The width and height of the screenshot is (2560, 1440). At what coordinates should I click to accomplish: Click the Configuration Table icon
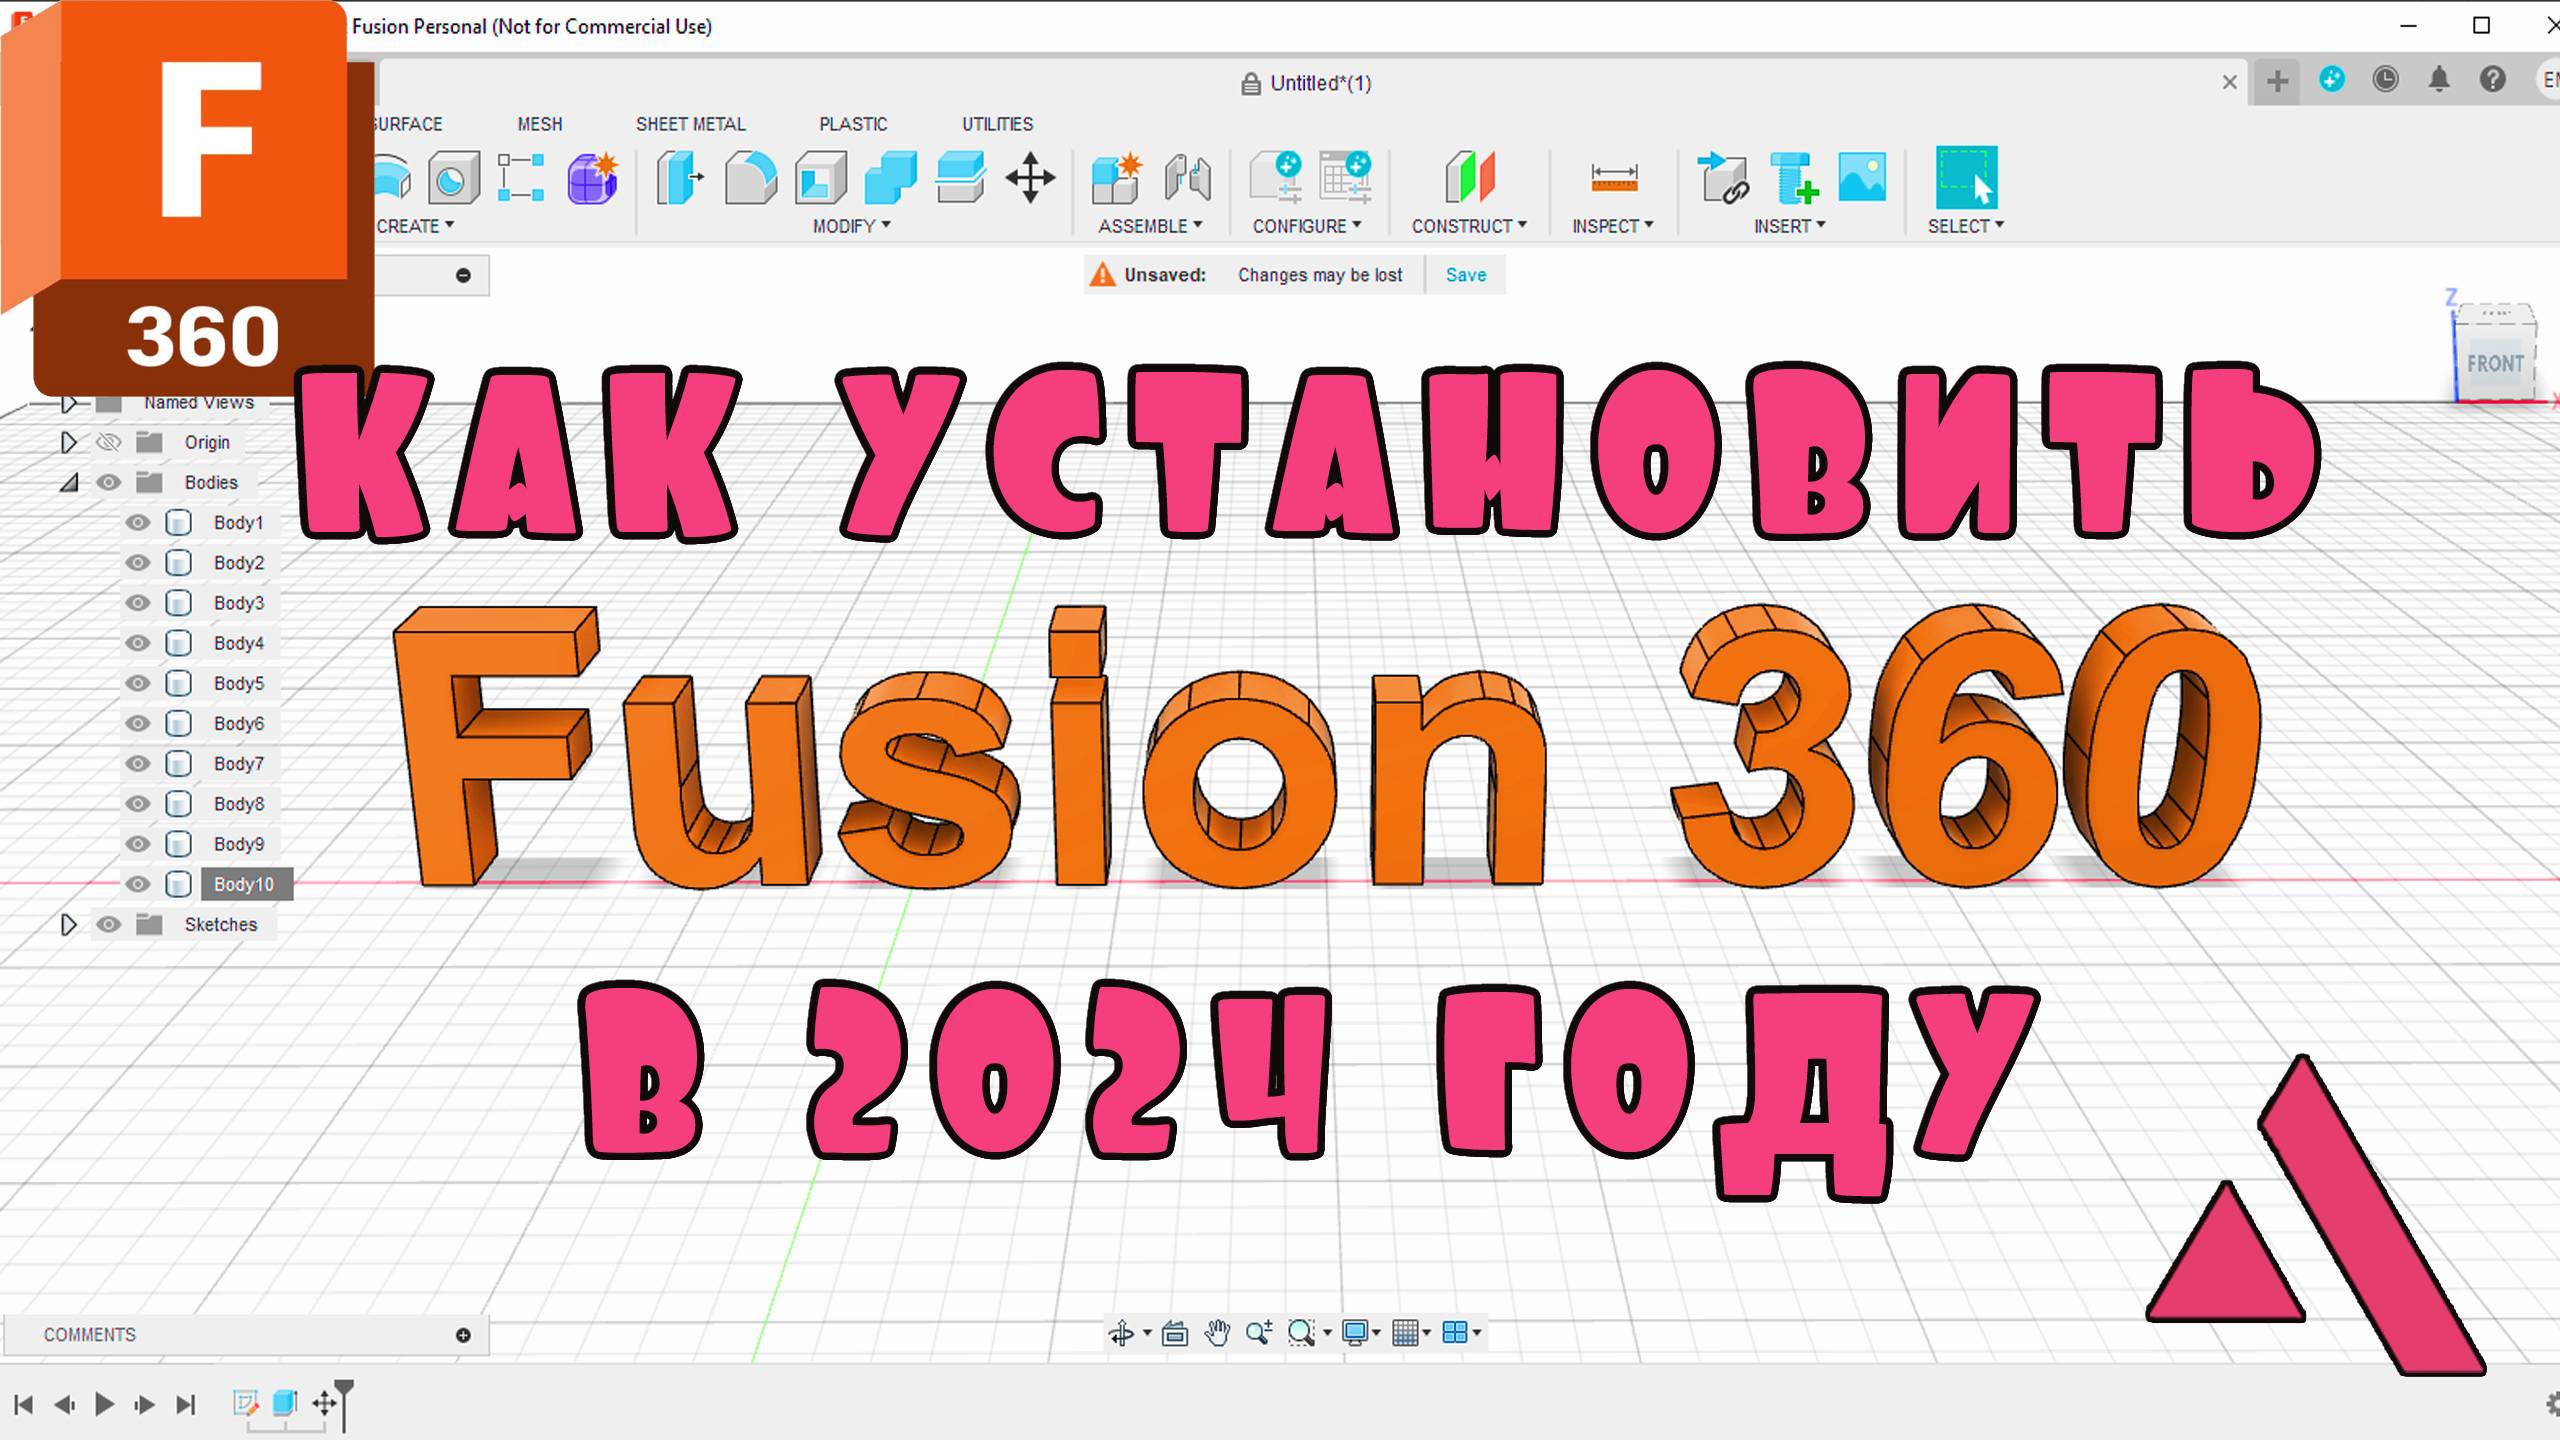1345,178
